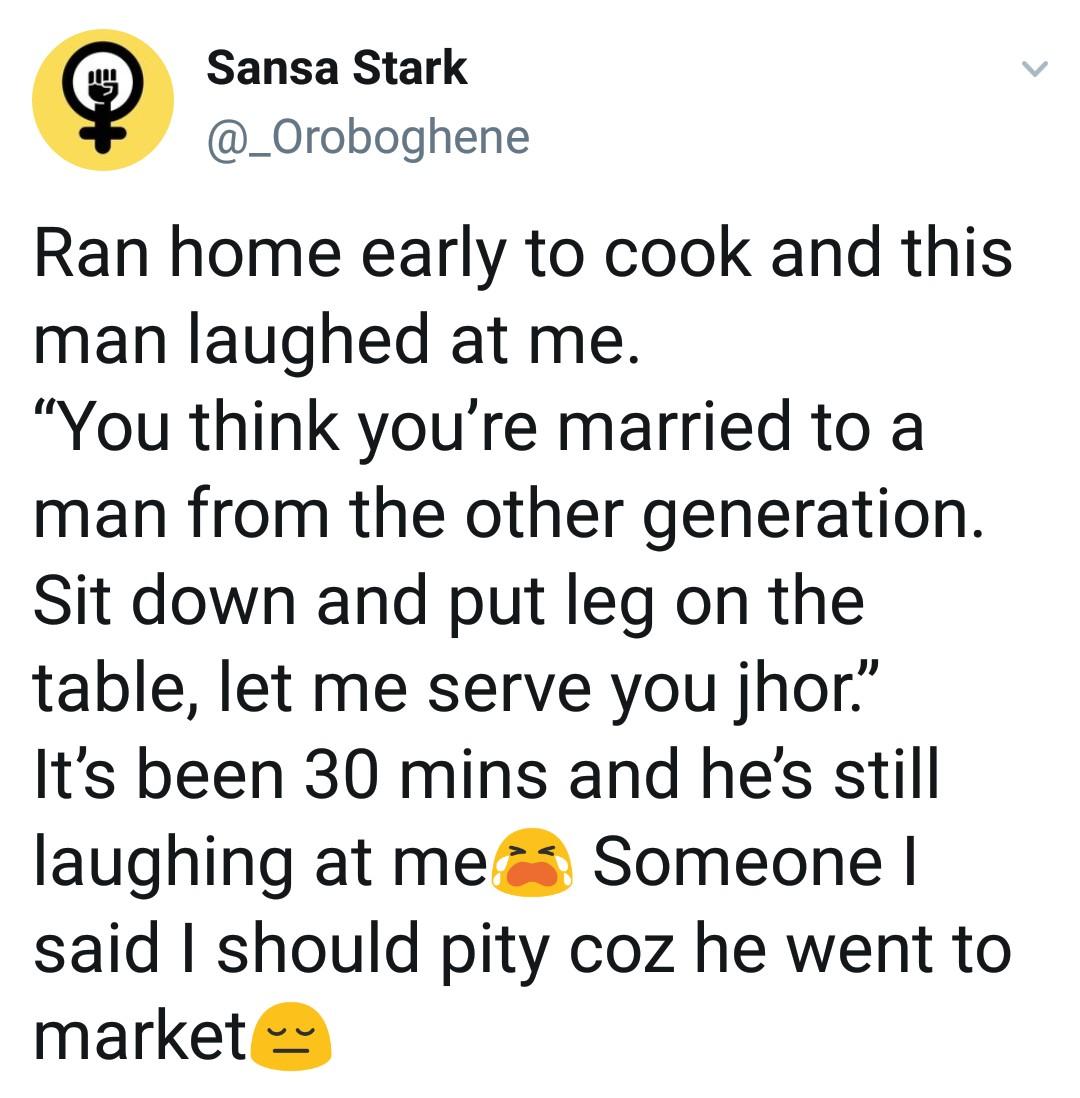Open the tweet options chevron menu
The height and width of the screenshot is (1098, 1080).
[1034, 68]
